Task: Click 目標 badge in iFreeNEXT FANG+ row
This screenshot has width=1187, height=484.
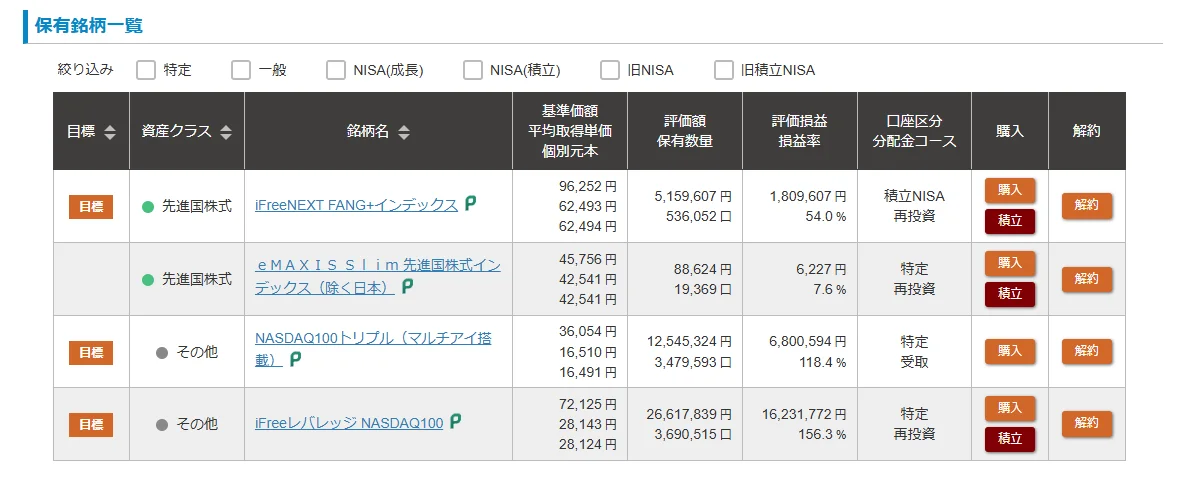Action: pos(91,207)
